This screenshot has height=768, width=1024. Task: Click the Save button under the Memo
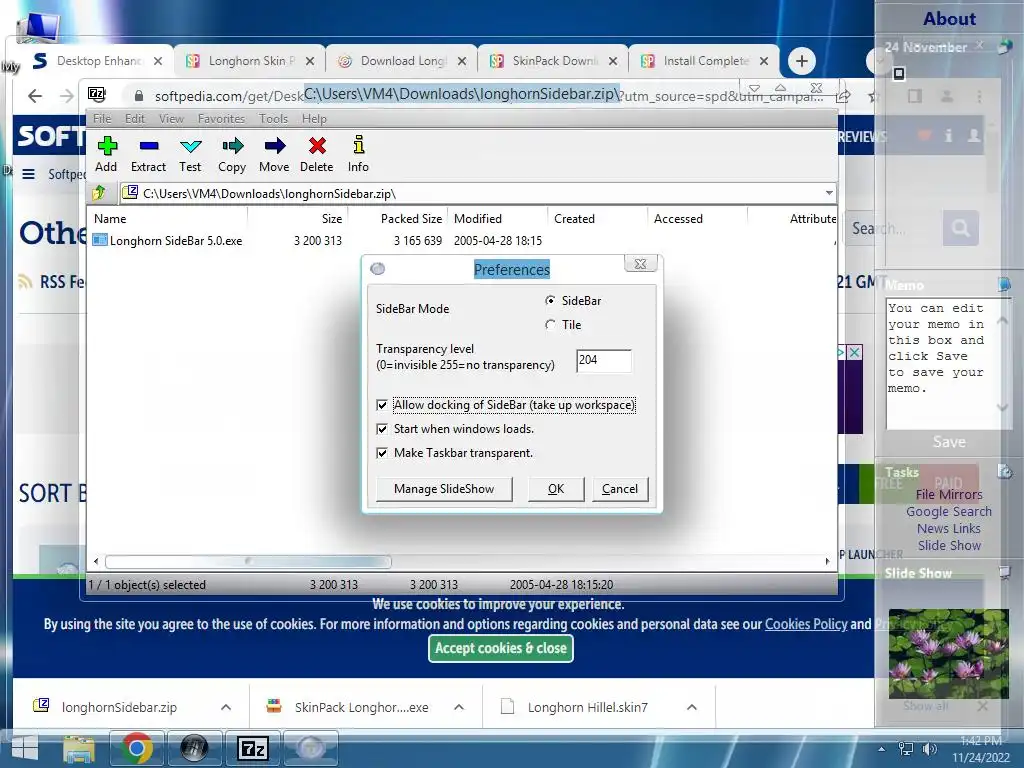[949, 442]
